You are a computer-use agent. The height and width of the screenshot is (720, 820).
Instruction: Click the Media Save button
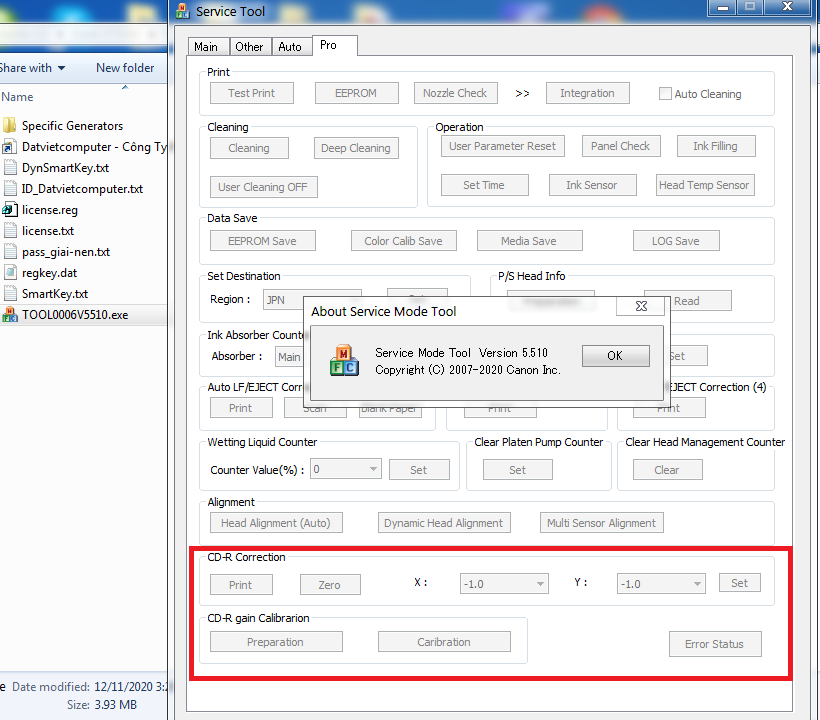[529, 241]
